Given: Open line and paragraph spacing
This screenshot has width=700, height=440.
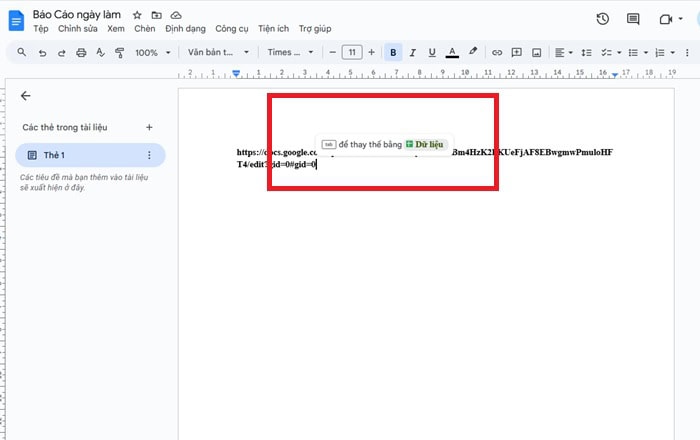Looking at the screenshot, I should click(x=586, y=53).
